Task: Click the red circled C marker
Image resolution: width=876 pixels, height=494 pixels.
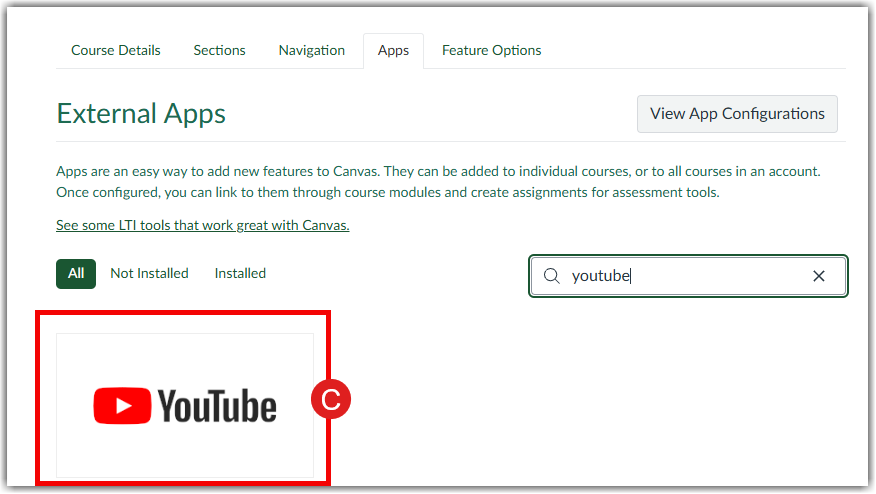Action: (331, 400)
